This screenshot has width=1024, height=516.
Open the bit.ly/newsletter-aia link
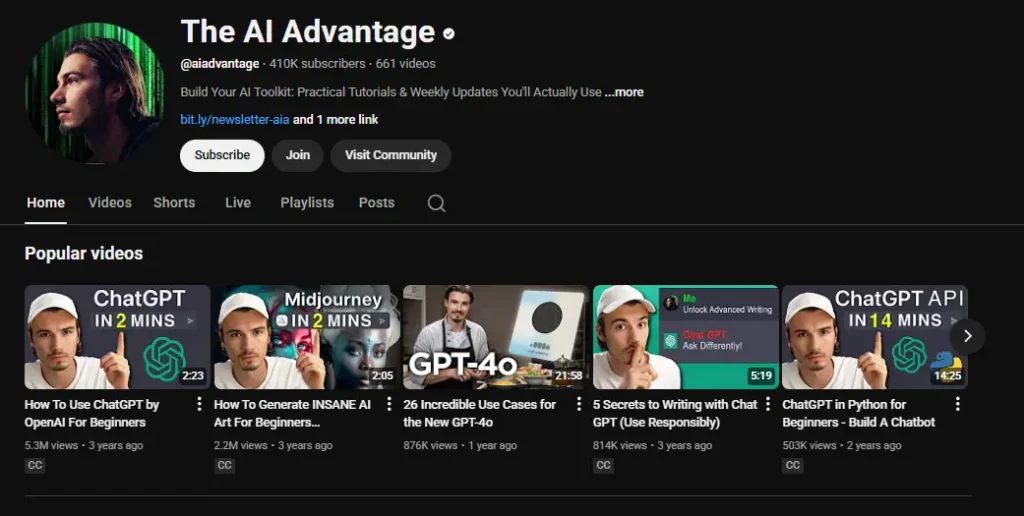234,120
